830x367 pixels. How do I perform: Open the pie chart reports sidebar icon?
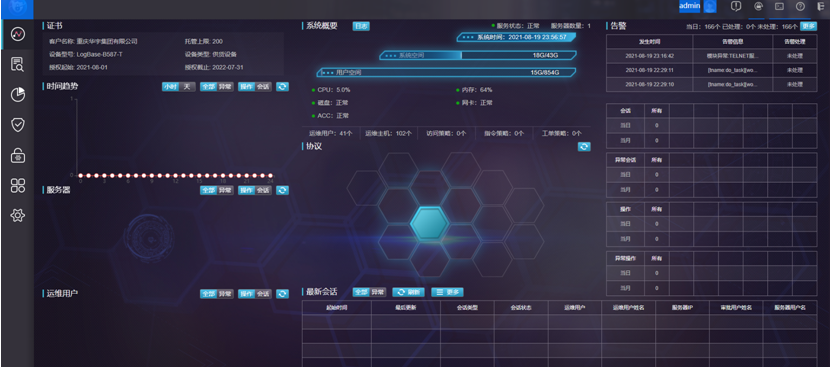[17, 95]
